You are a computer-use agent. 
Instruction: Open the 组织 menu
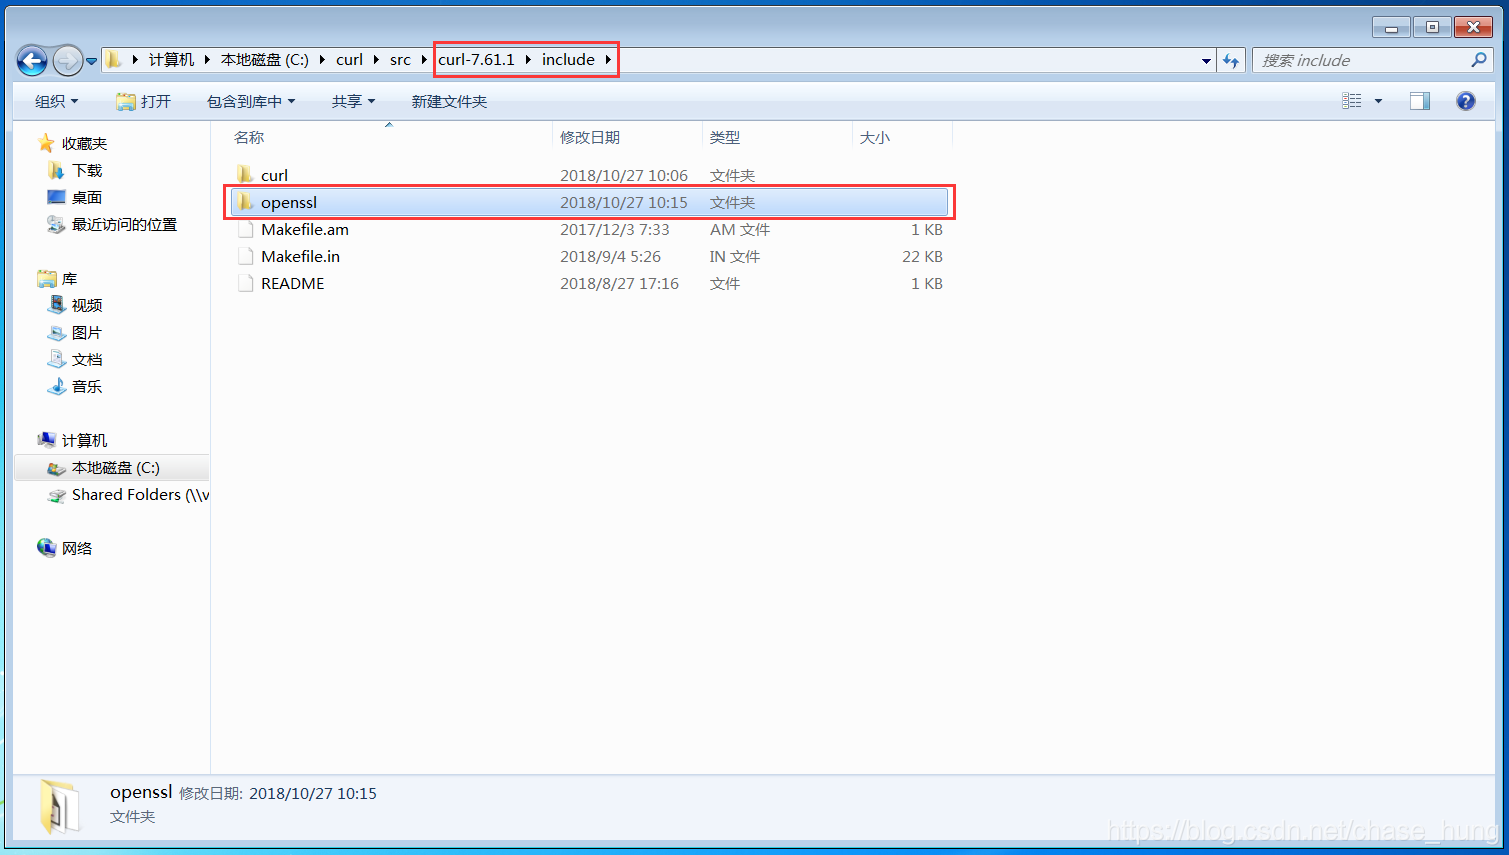(56, 101)
